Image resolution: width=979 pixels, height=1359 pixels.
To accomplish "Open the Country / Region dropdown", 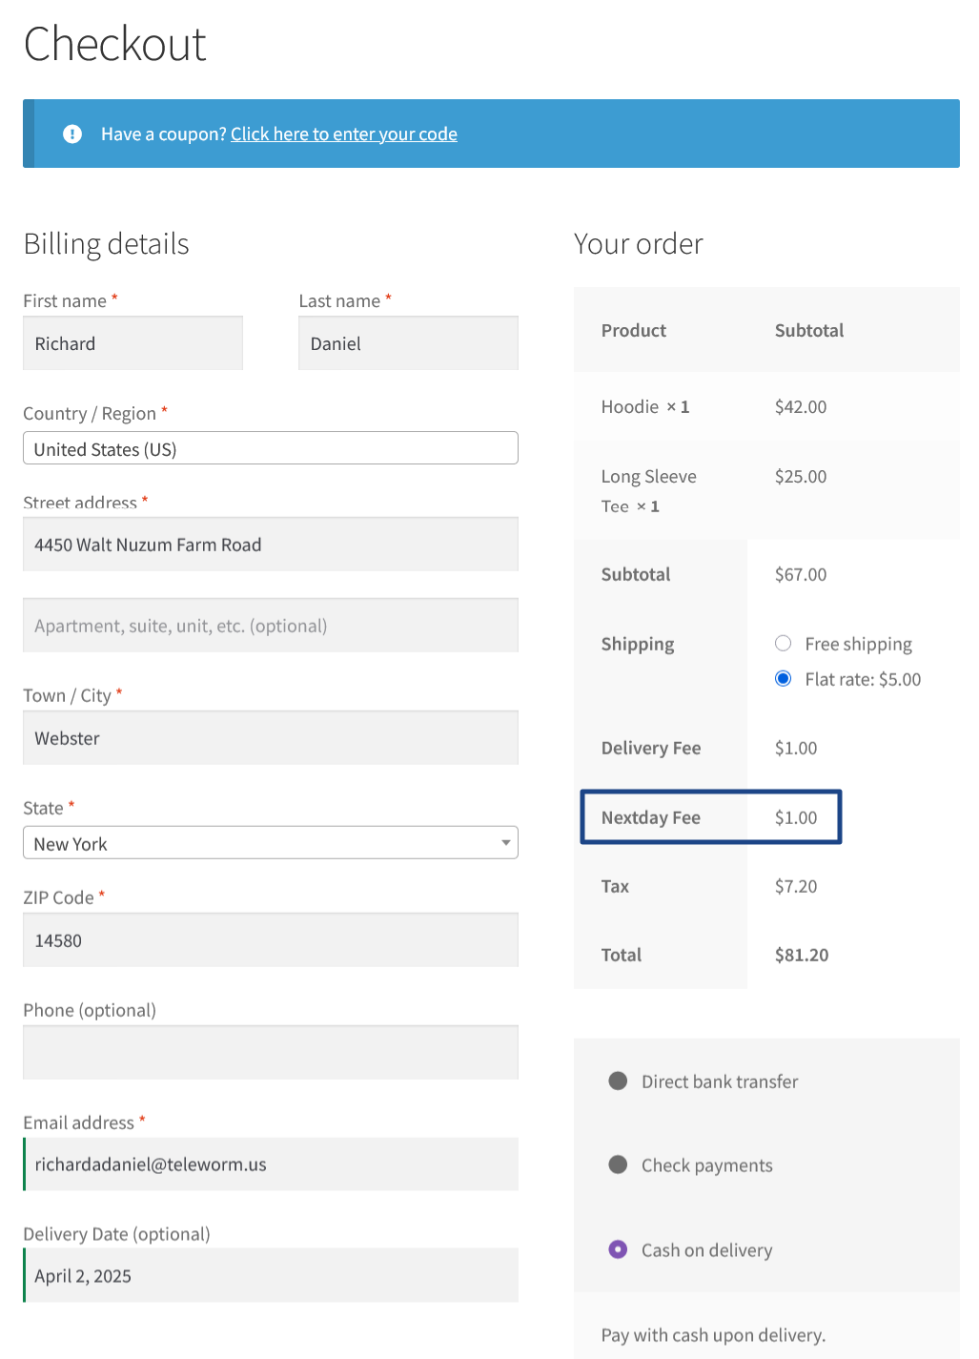I will (270, 449).
